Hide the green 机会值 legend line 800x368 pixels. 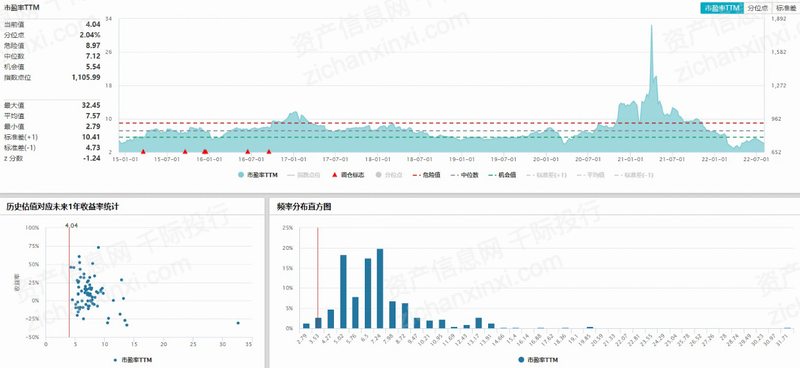[x=503, y=175]
